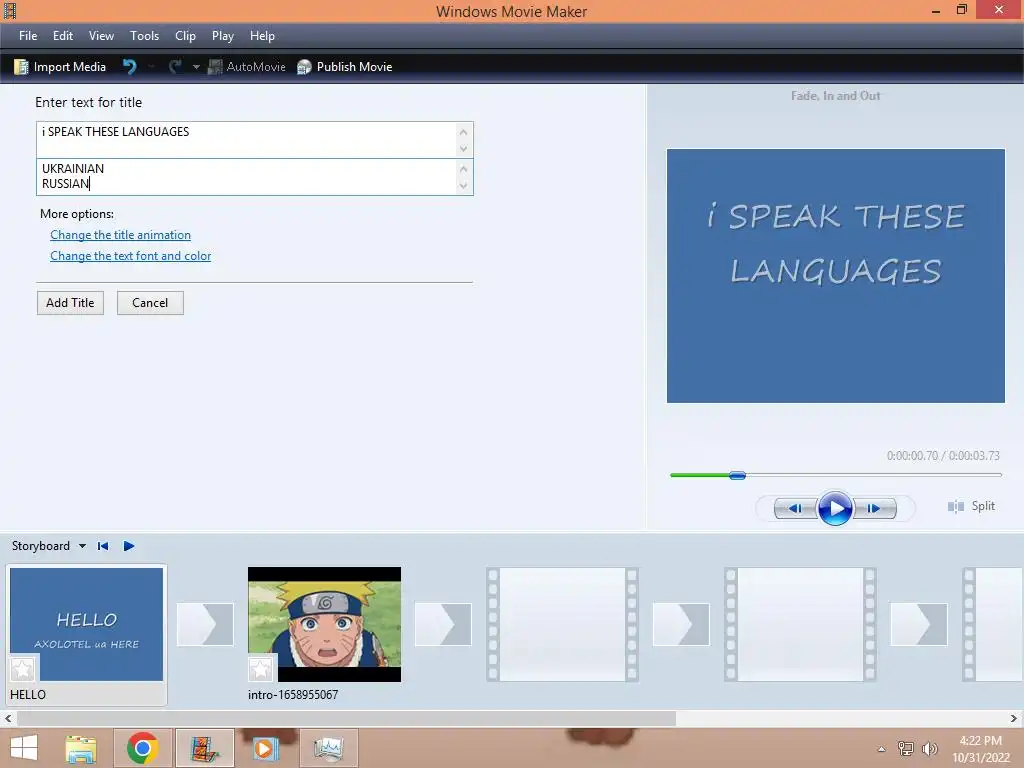
Task: Click the preview seek bar handle
Action: pyautogui.click(x=737, y=475)
